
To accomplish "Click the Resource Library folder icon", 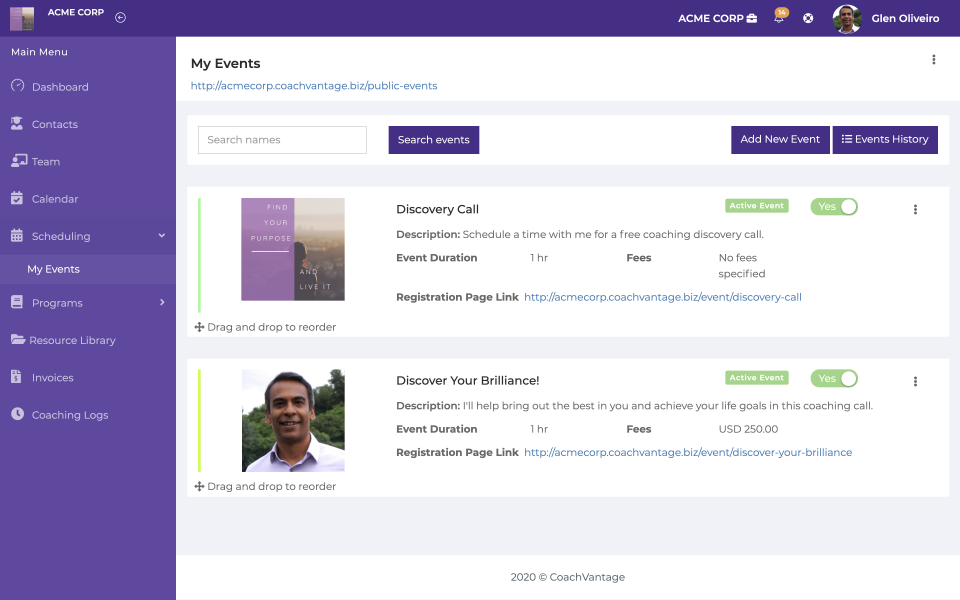I will (18, 340).
